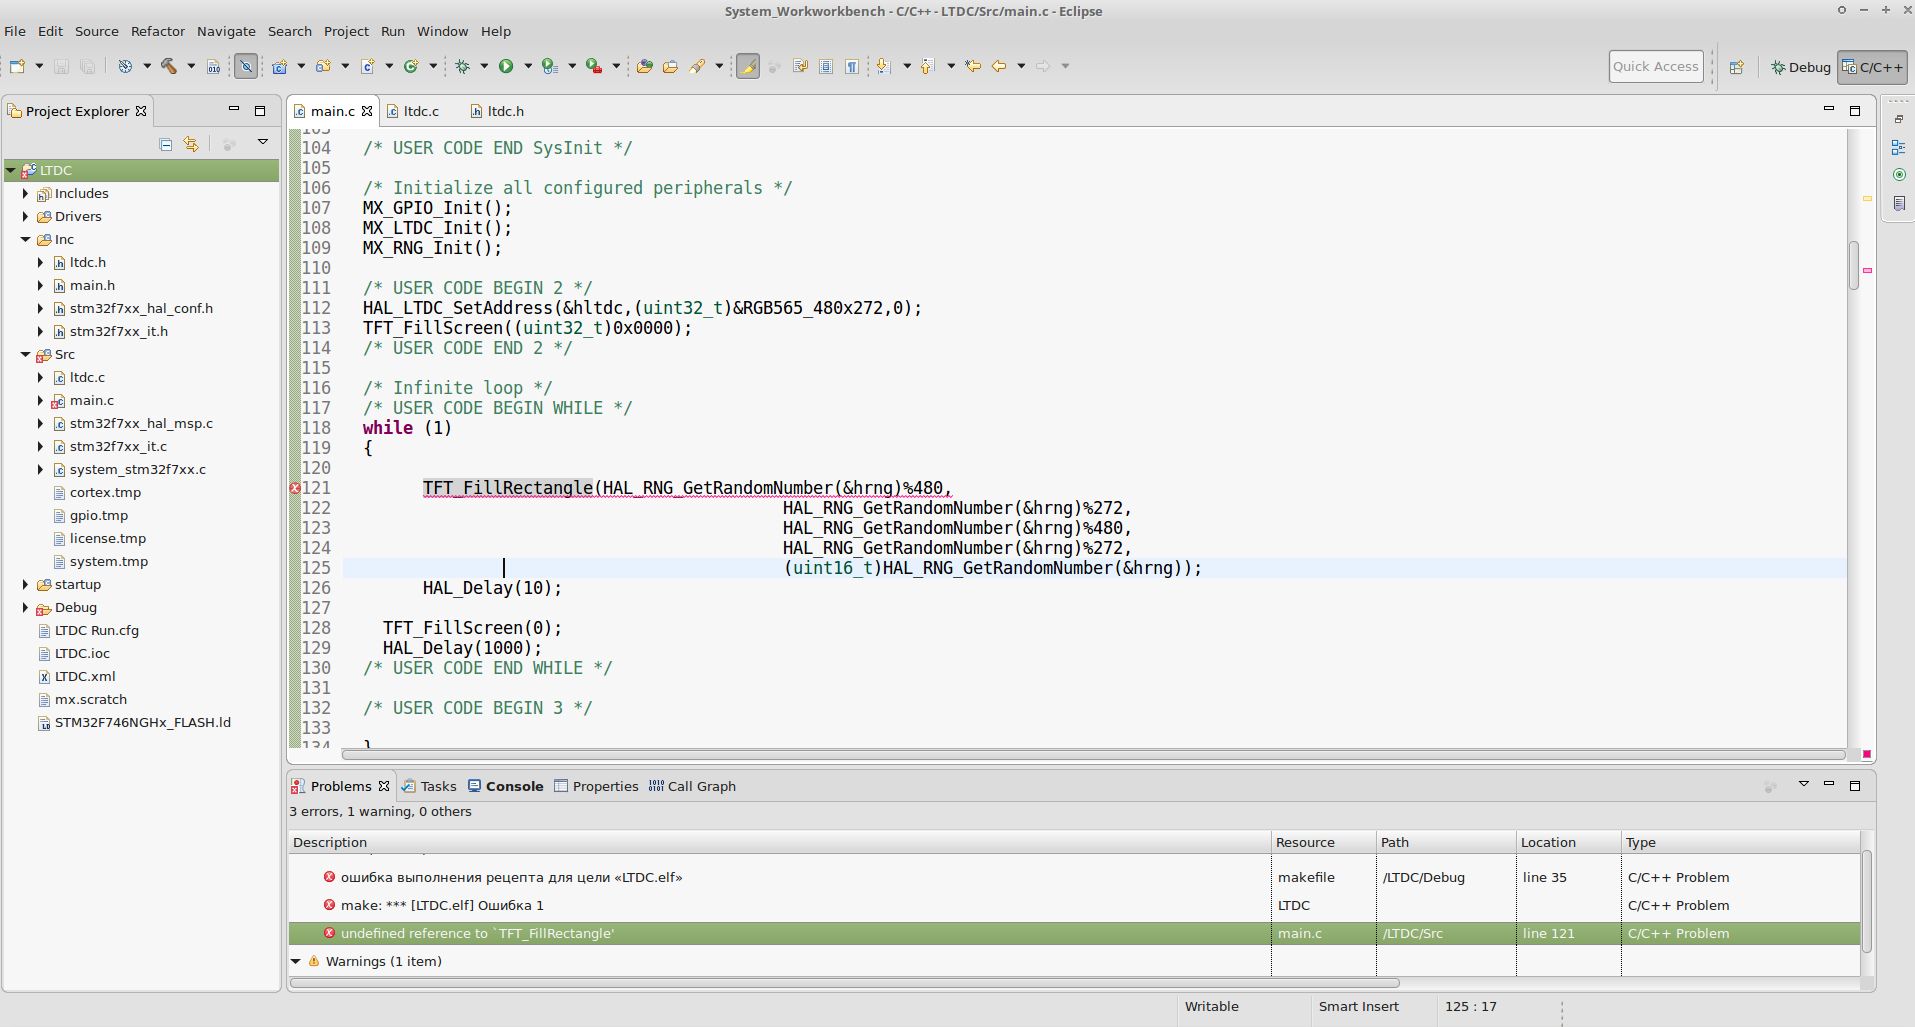Click Back navigation arrow in toolbar

point(998,66)
